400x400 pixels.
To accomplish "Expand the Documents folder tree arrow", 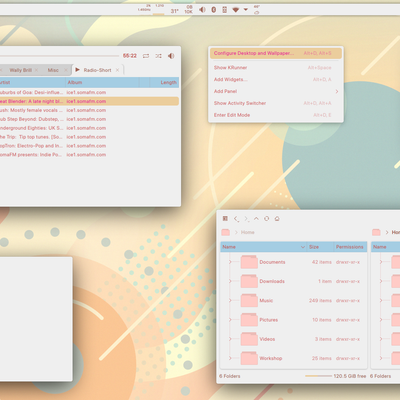I will (230, 262).
